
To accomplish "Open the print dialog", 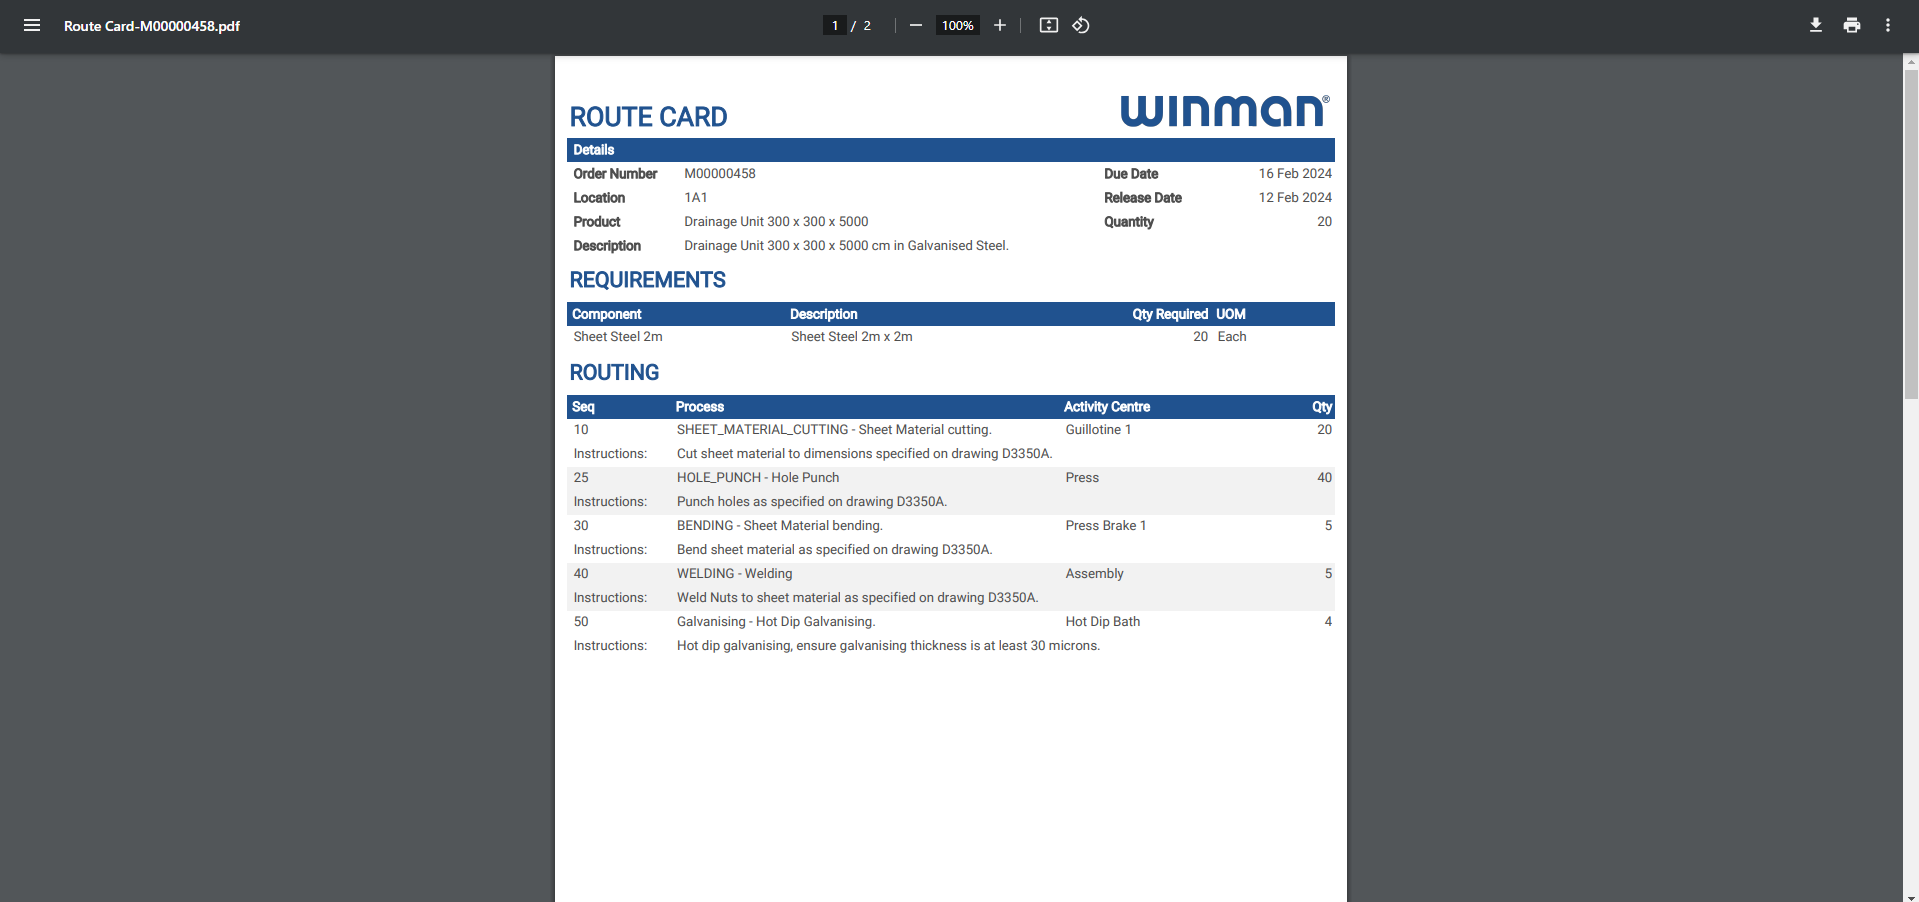I will (x=1851, y=25).
